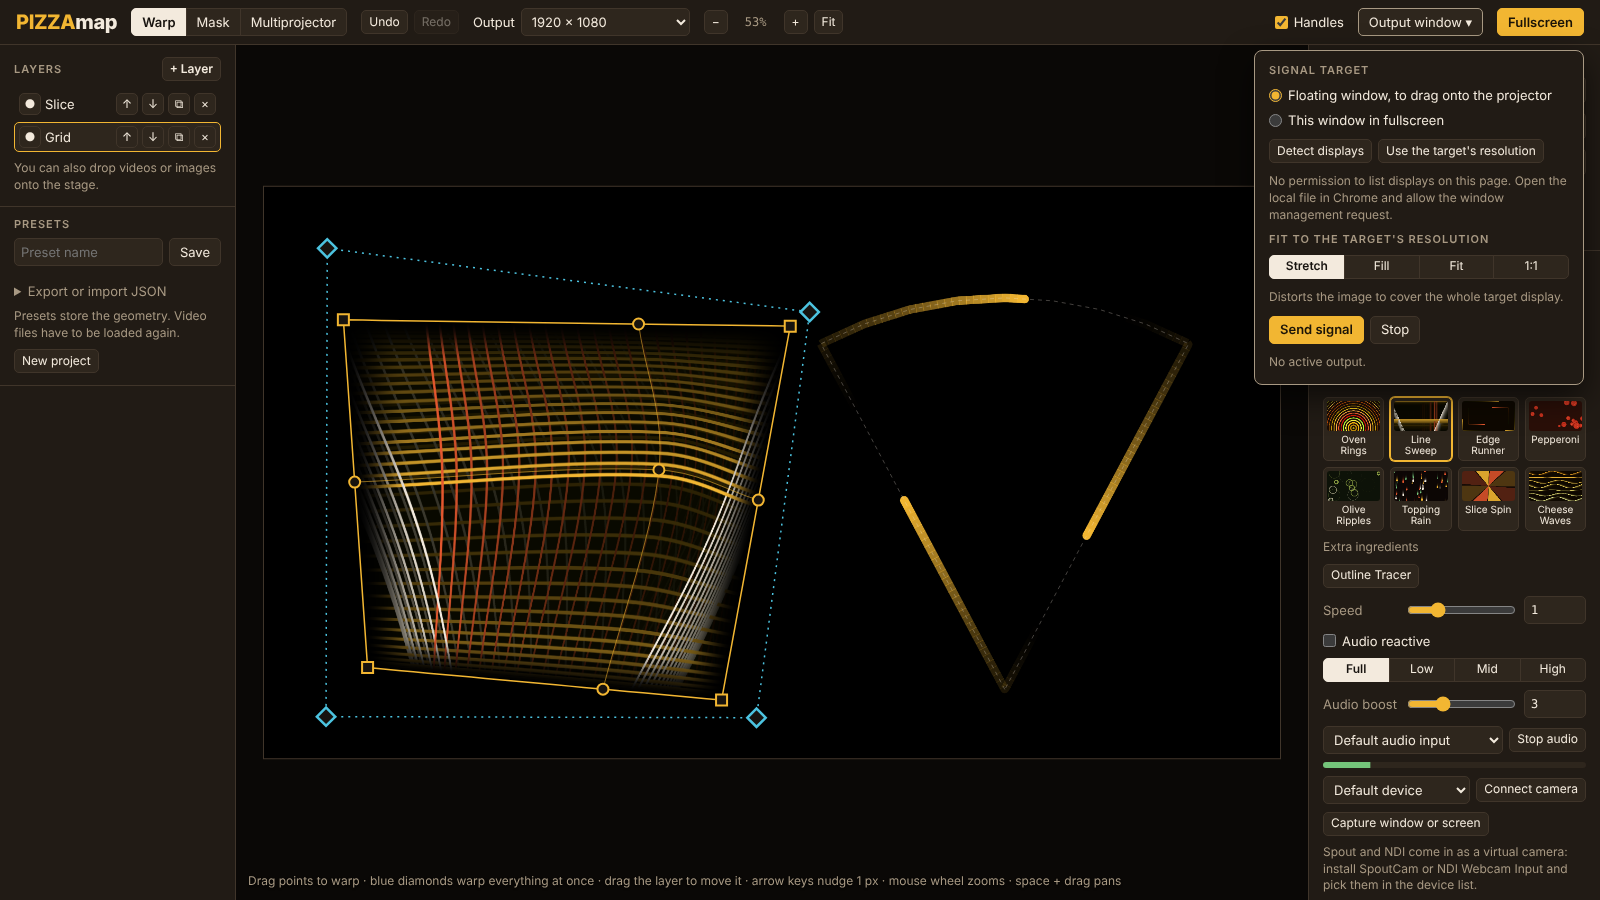Expand Export or import JSON section
1600x900 pixels.
90,292
